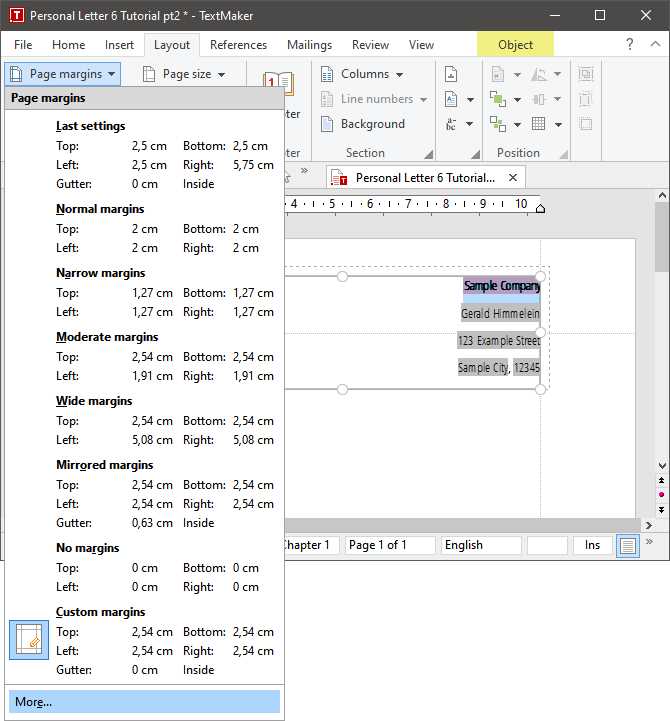Select Custom margins preset heading
The image size is (670, 721).
100,612
